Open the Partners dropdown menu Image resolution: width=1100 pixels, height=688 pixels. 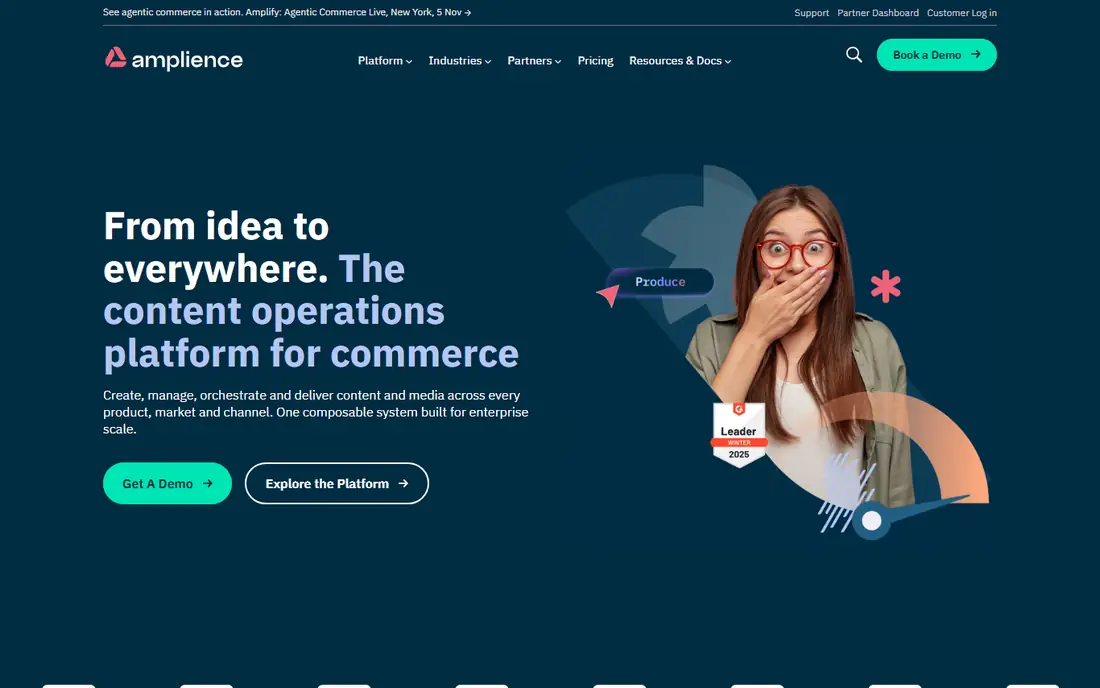click(x=534, y=61)
